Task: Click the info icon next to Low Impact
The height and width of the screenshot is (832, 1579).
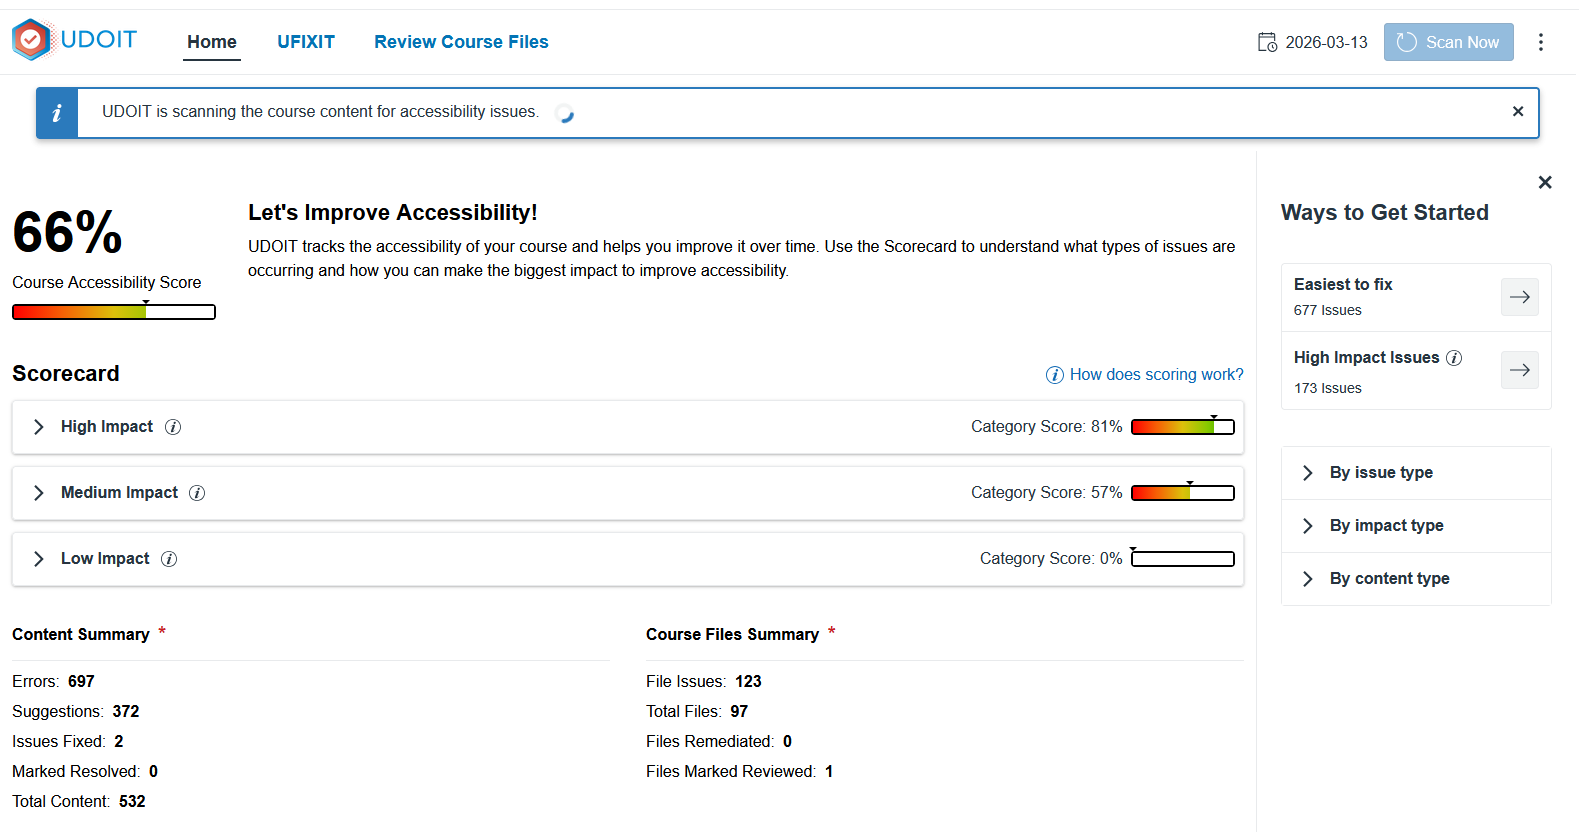Action: [169, 559]
